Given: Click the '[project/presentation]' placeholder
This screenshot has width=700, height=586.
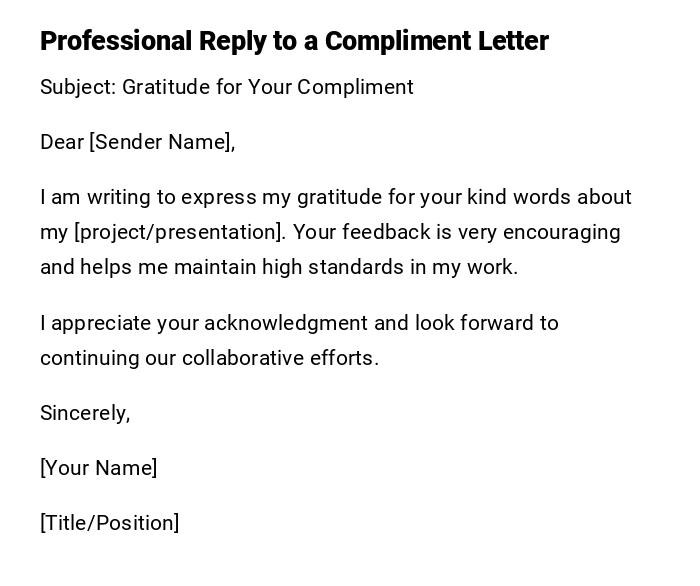Looking at the screenshot, I should pos(180,232).
